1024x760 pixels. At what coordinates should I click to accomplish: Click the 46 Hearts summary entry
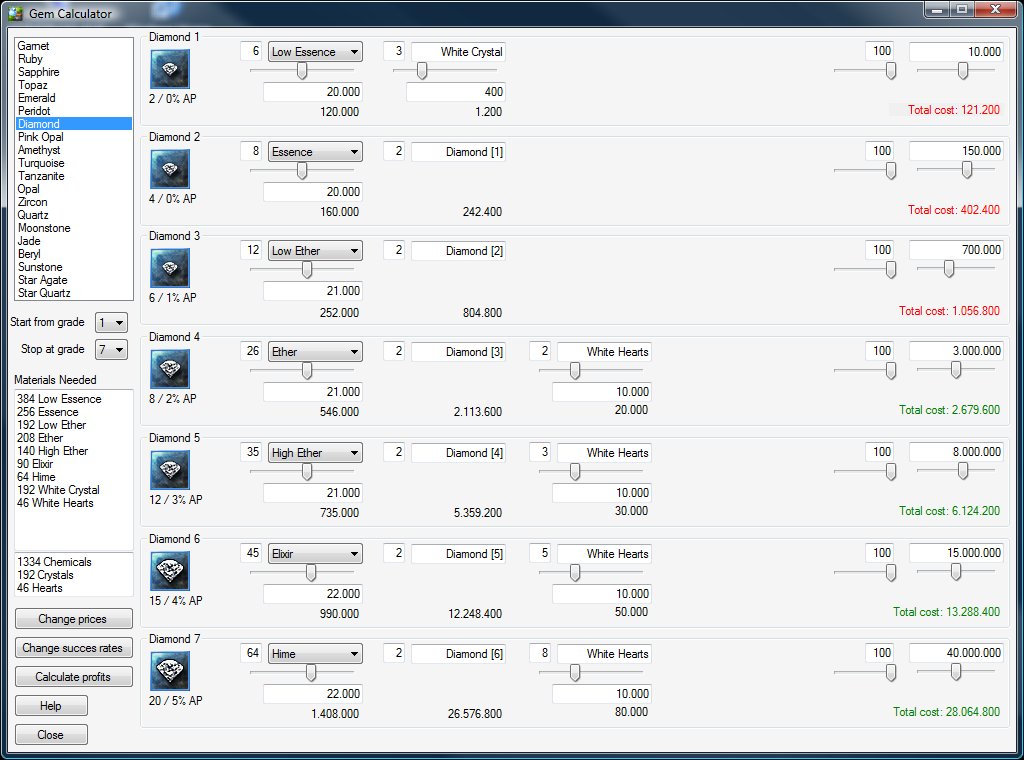click(40, 588)
